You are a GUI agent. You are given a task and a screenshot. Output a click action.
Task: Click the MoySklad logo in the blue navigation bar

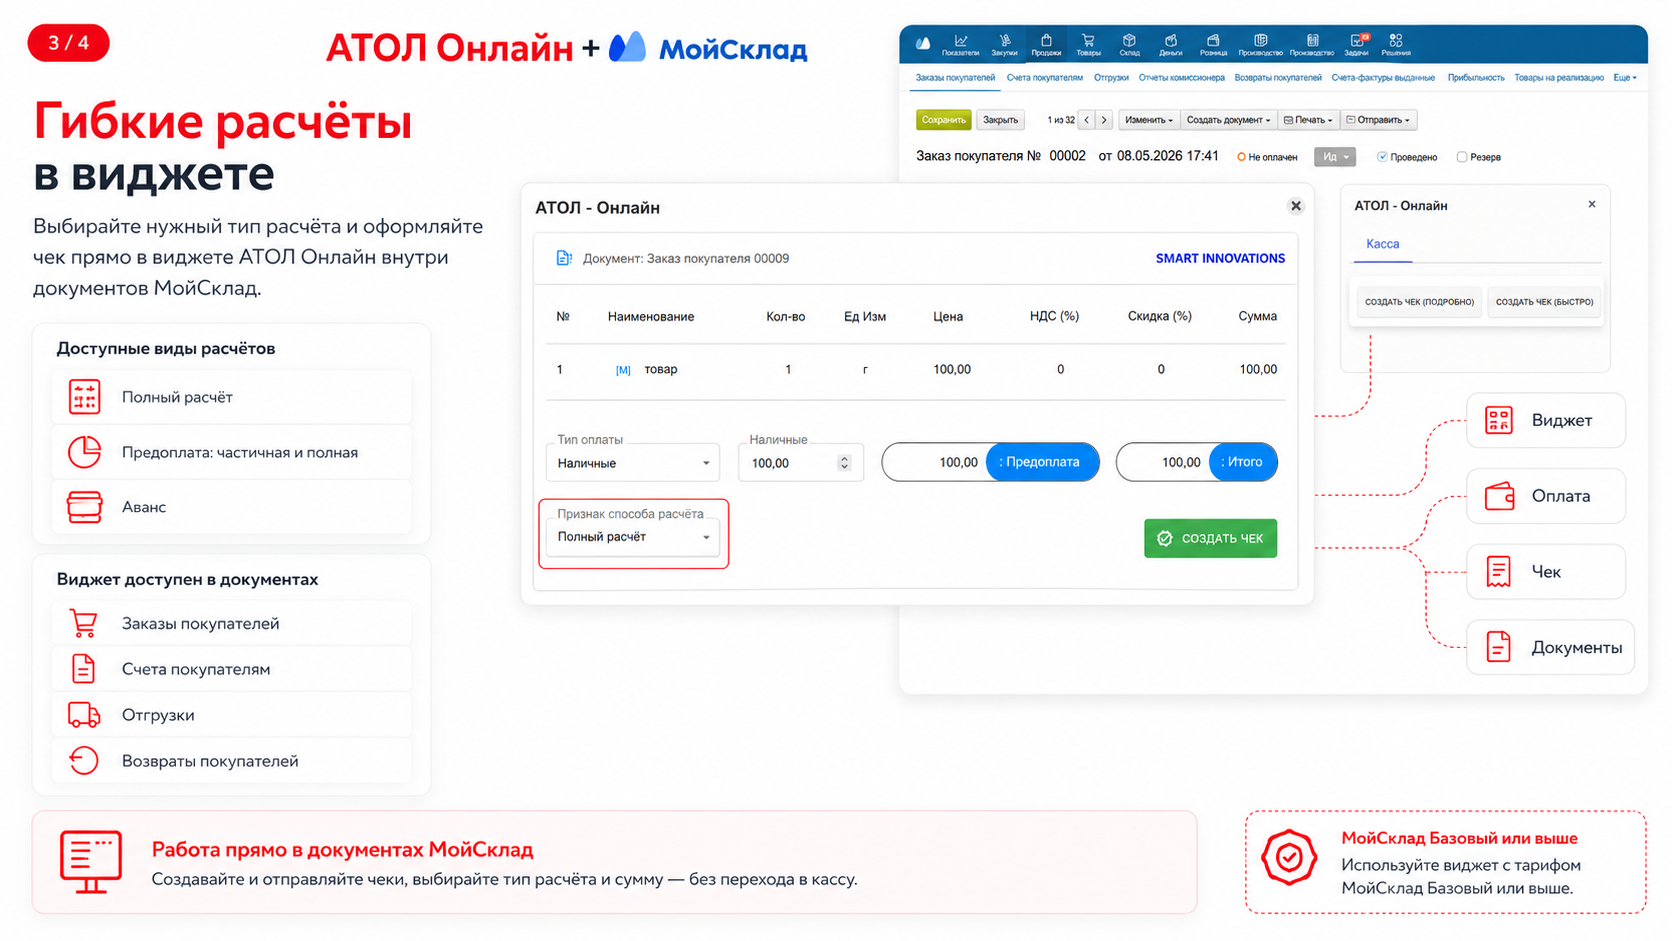923,43
